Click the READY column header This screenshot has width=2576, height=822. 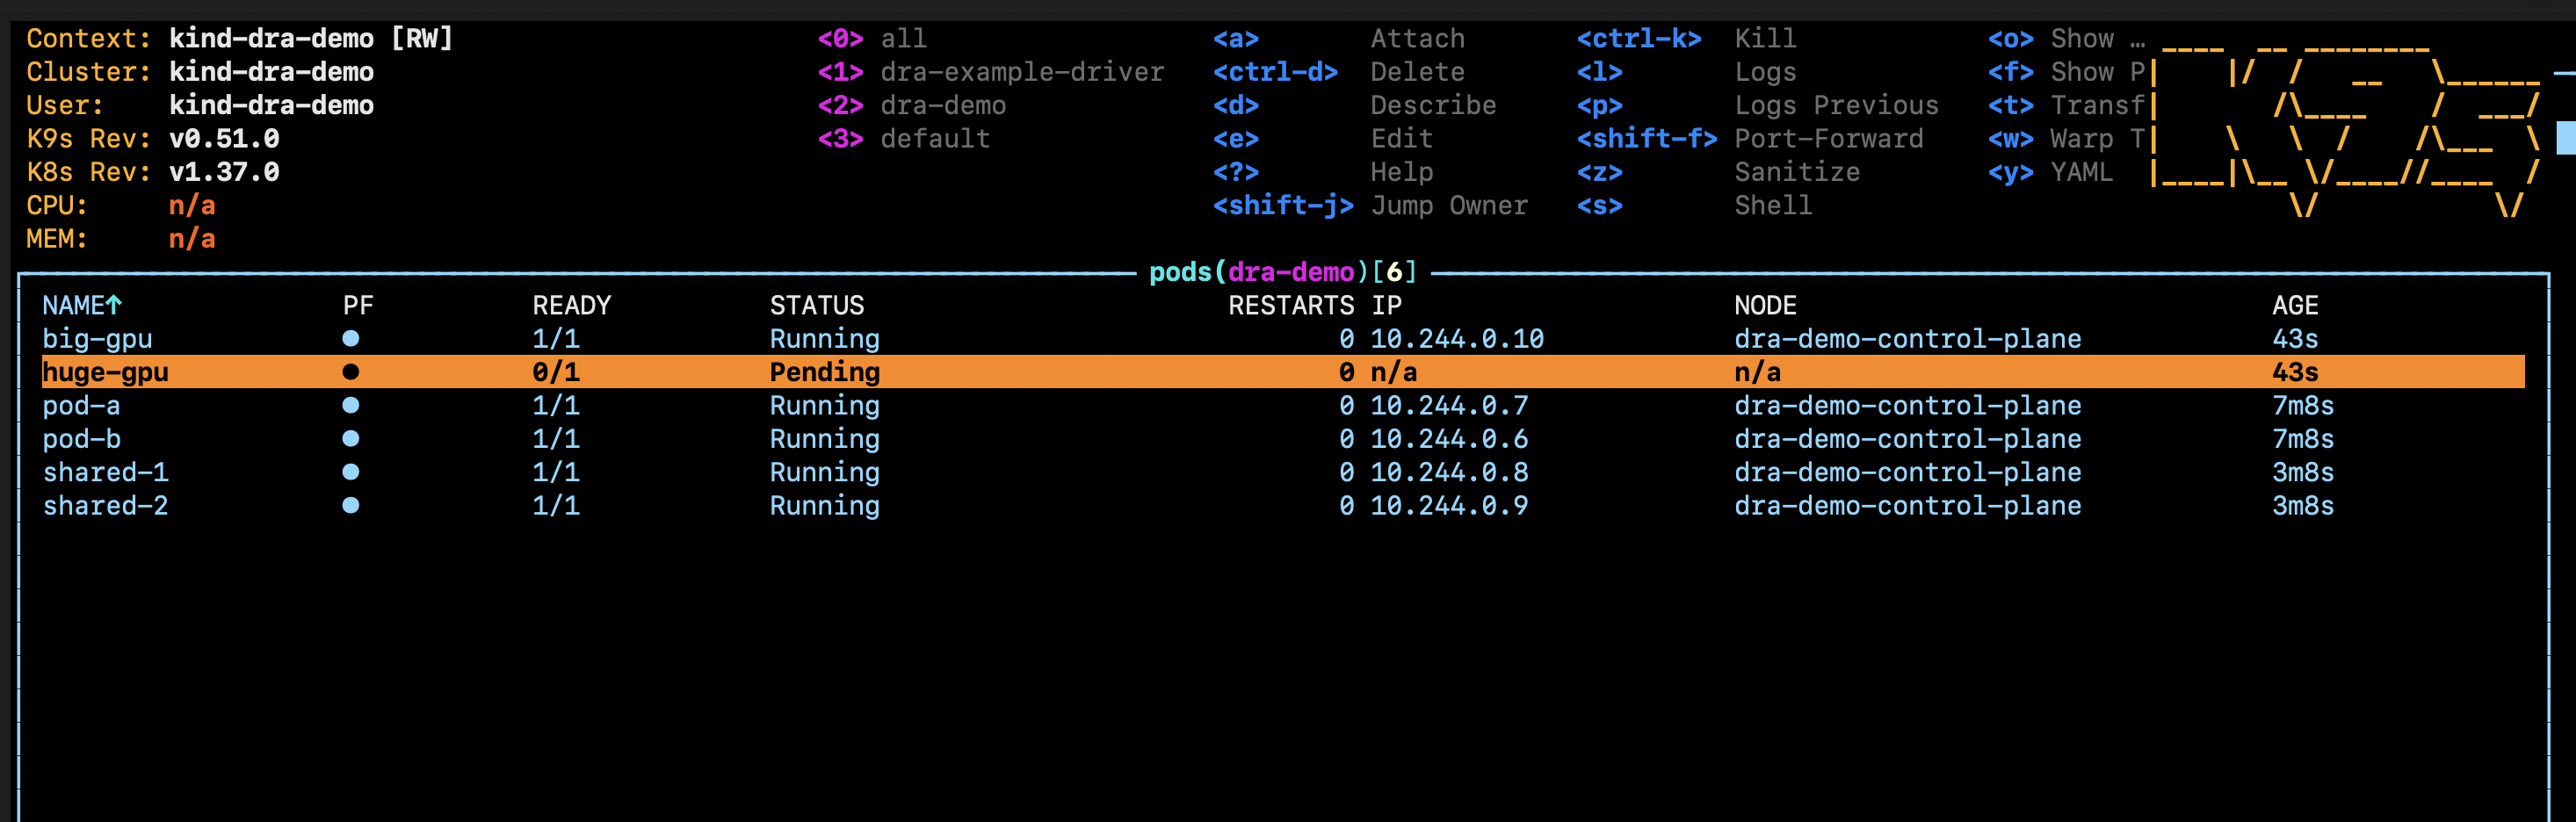(x=571, y=305)
